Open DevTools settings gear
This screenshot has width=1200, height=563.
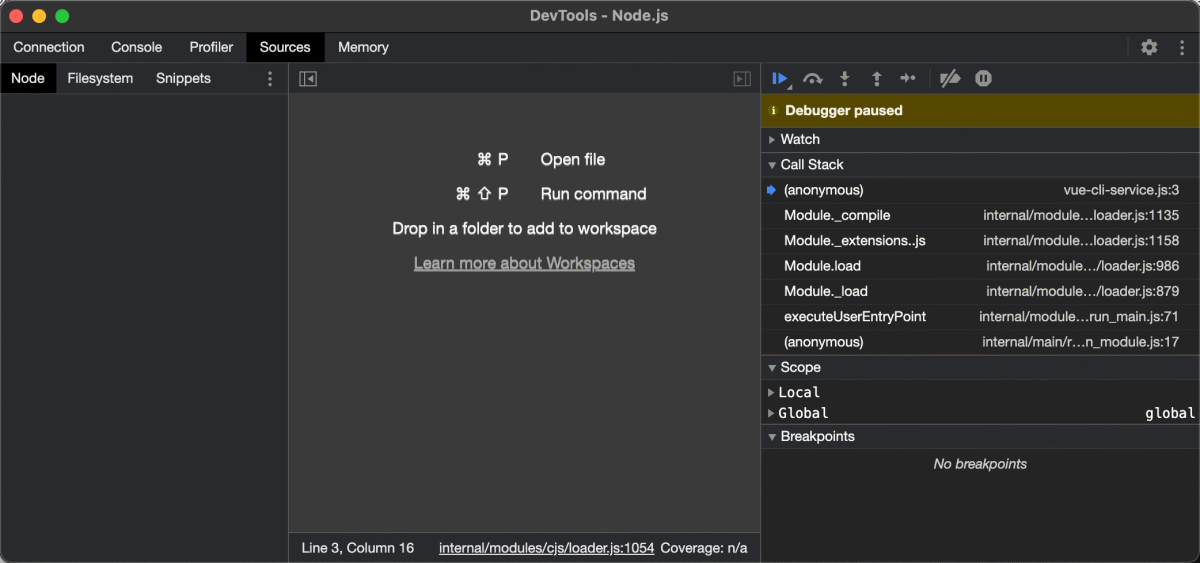(1149, 47)
